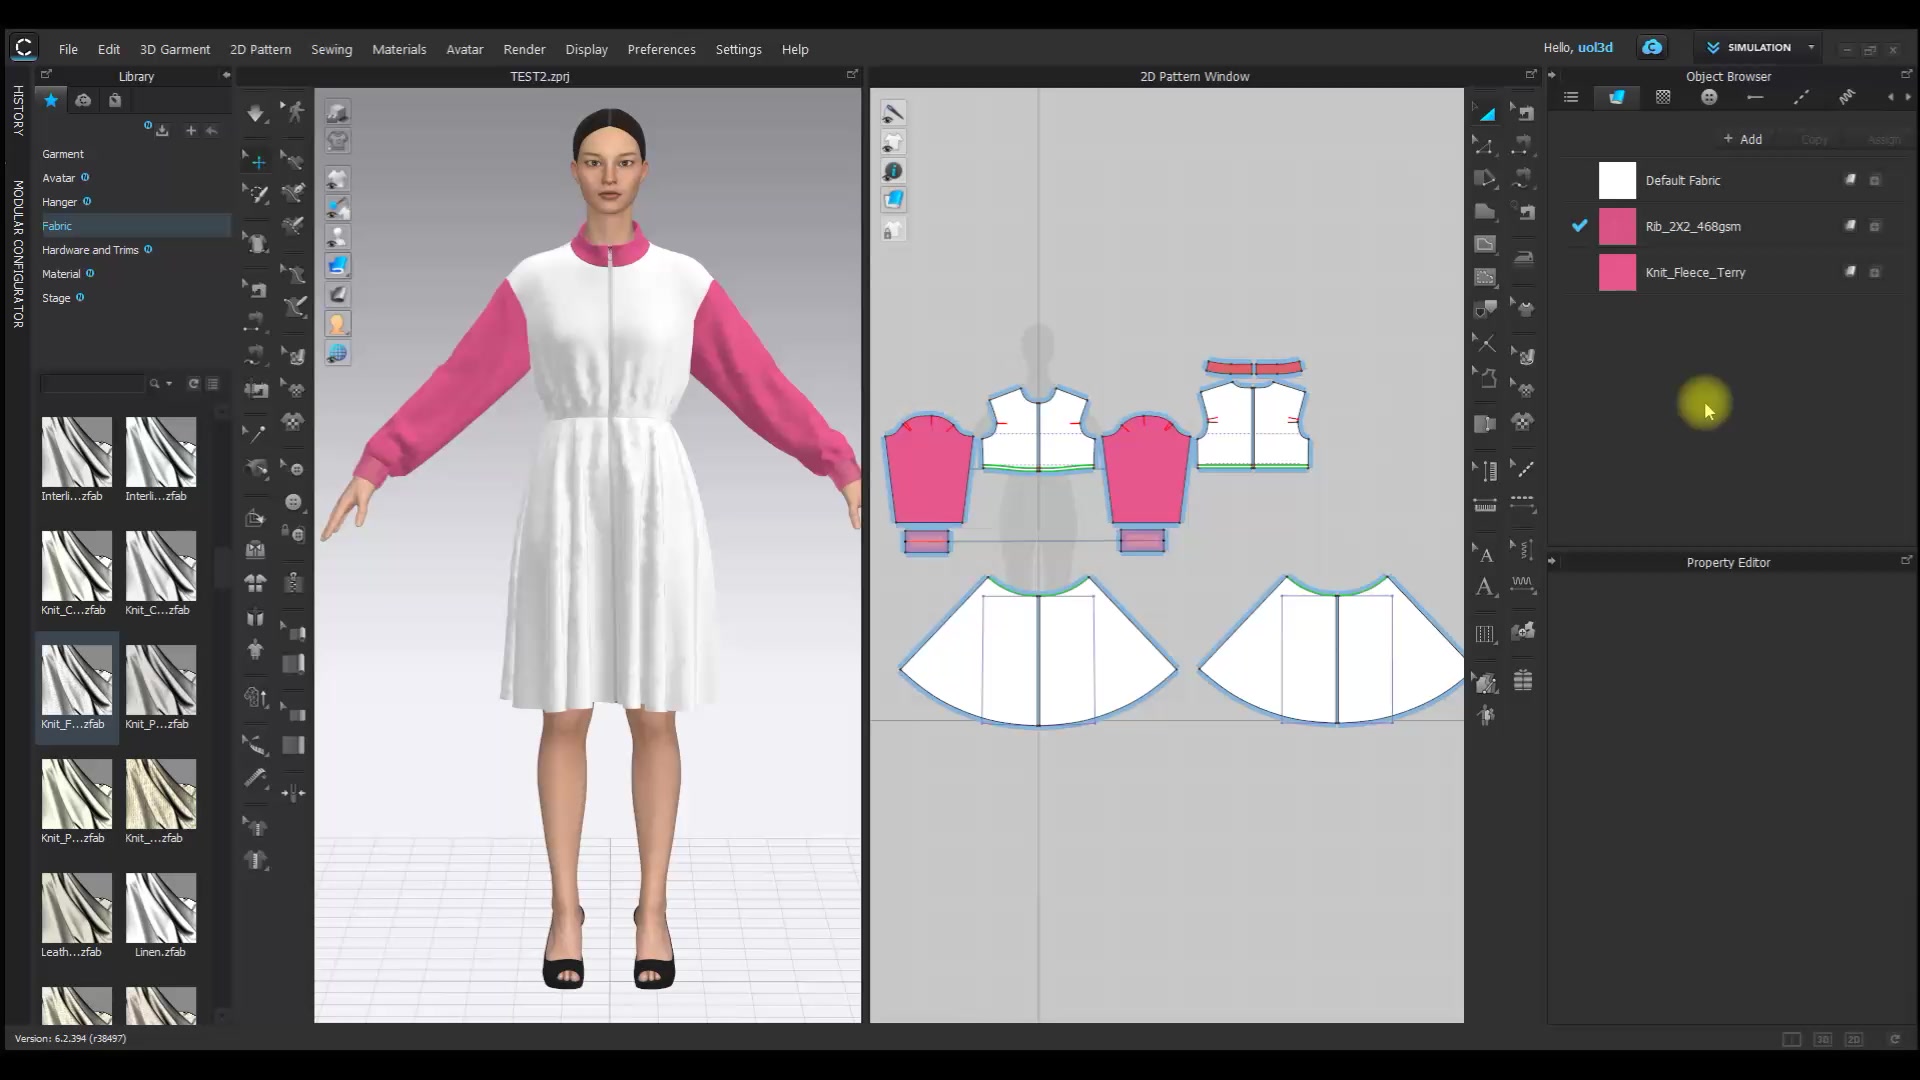
Task: Open the 3D globe render view icon
Action: 337,352
